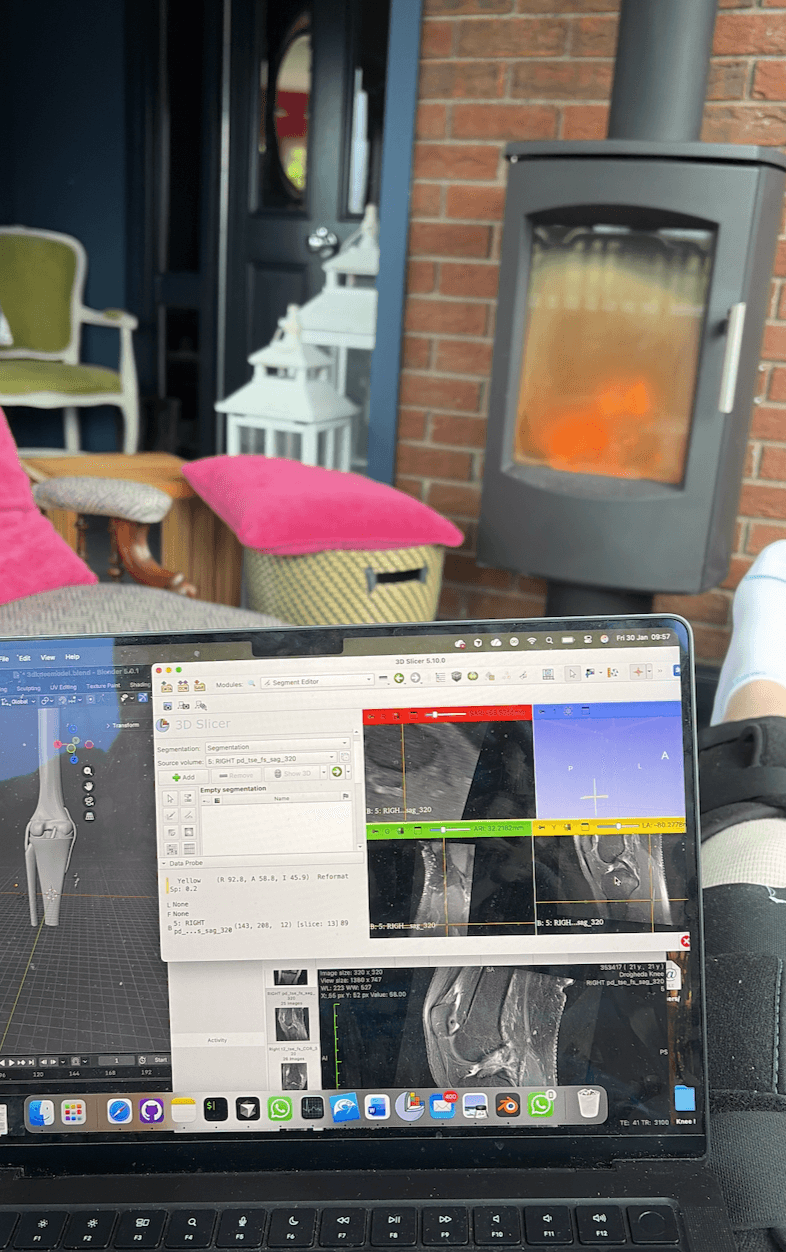786x1252 pixels.
Task: Select the knee series thumbnail in the DICOM viewer
Action: tap(292, 1022)
